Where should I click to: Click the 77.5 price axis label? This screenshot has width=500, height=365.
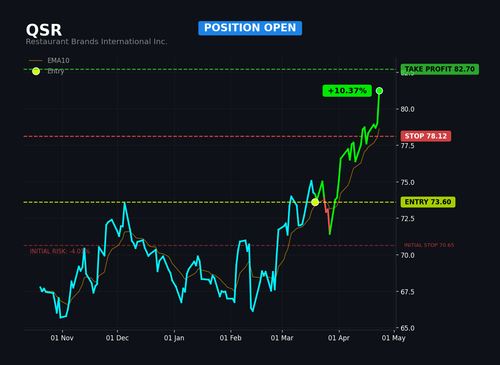(x=407, y=146)
